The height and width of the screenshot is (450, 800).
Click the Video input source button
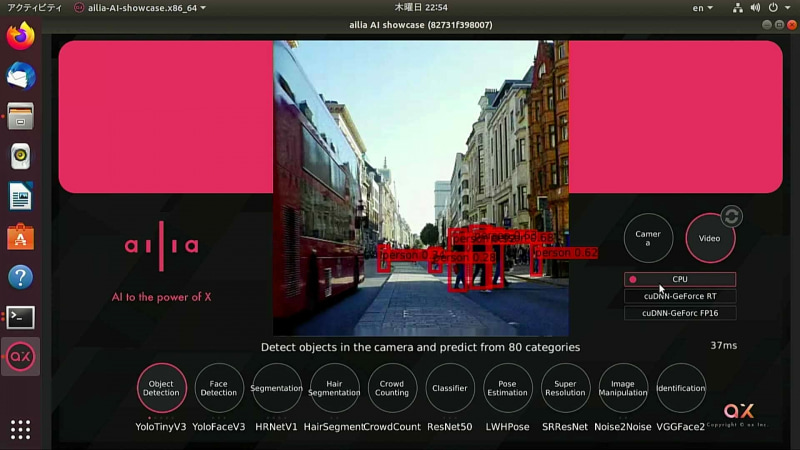(710, 238)
